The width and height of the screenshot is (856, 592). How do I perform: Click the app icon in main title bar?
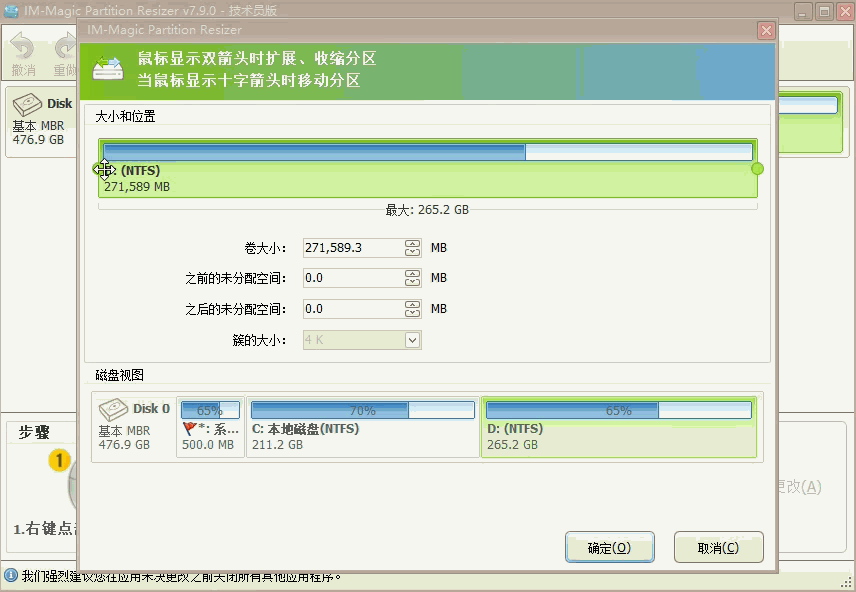[11, 11]
